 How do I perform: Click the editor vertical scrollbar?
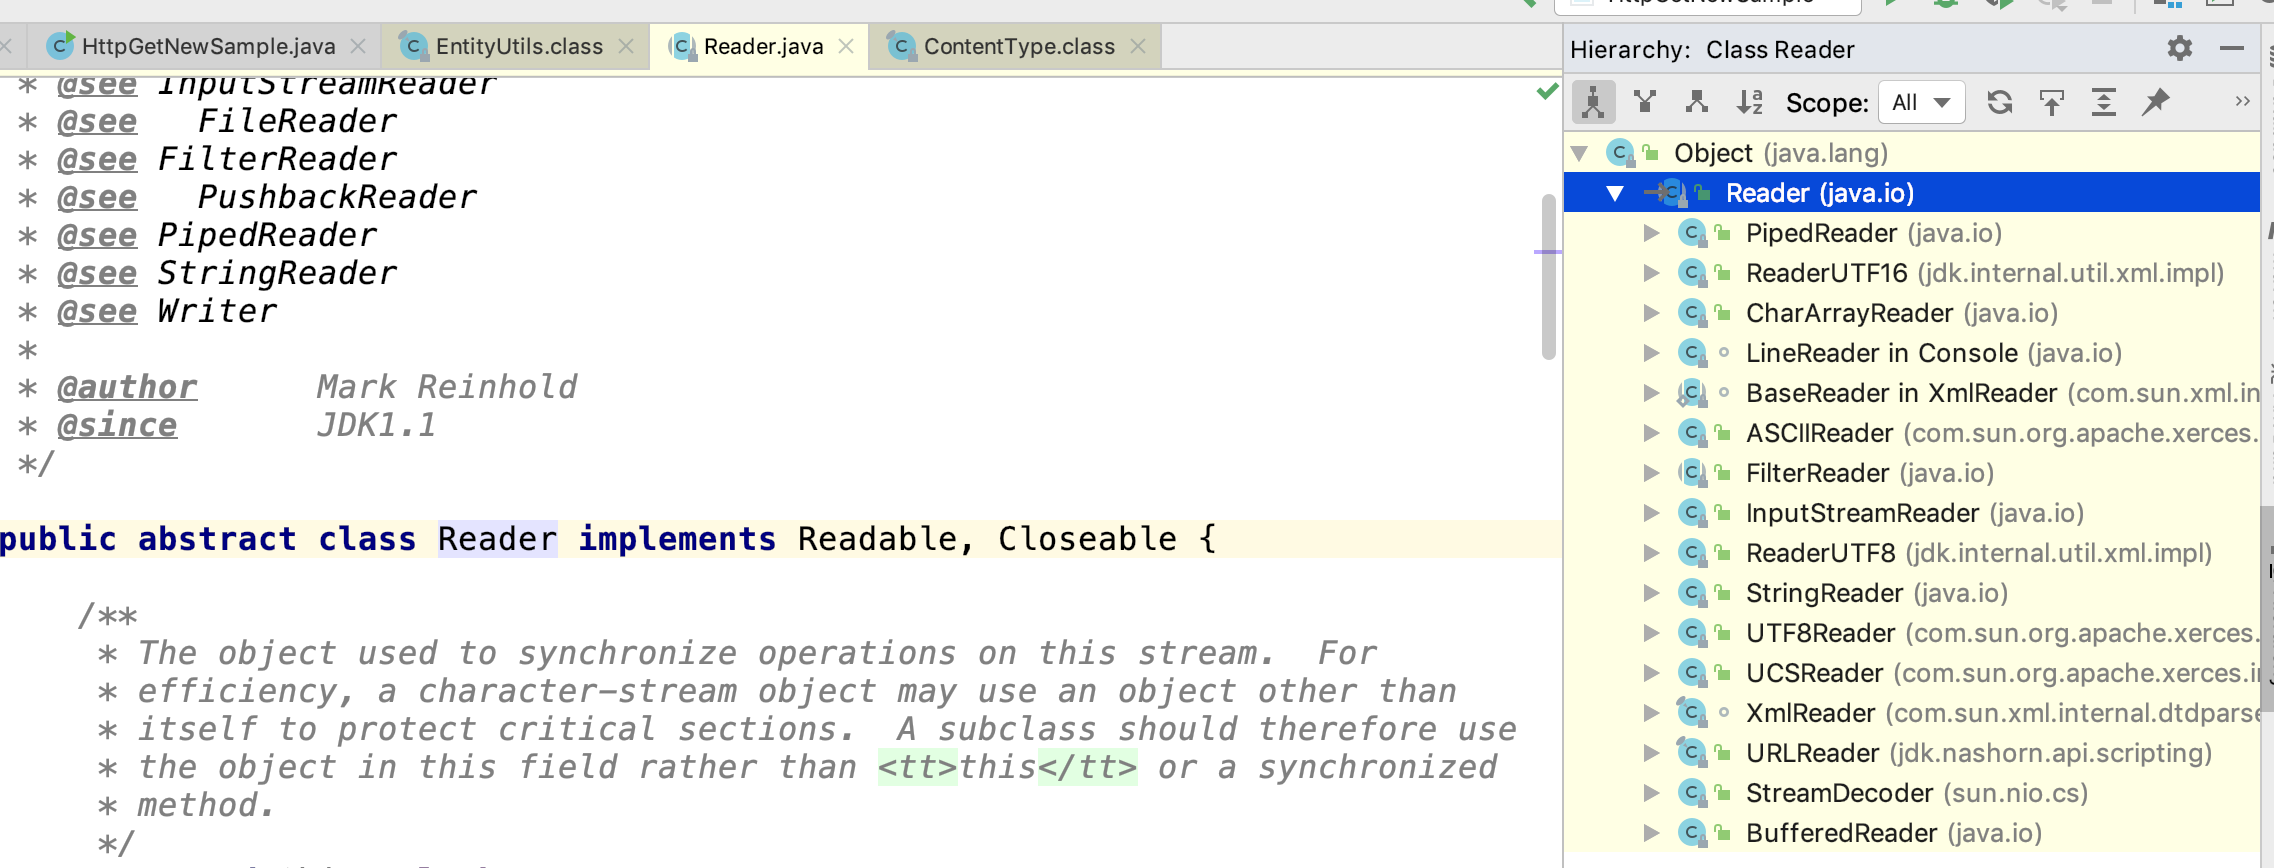click(1548, 277)
